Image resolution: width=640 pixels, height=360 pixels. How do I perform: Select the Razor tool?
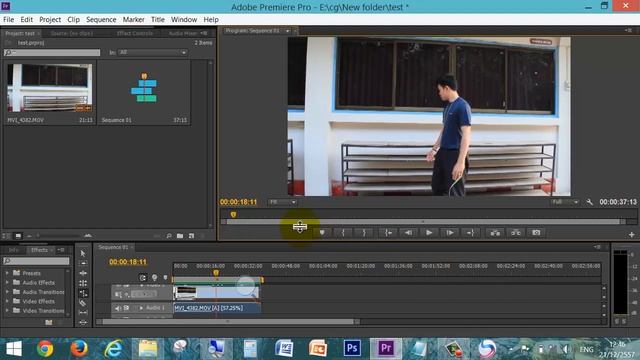83,303
